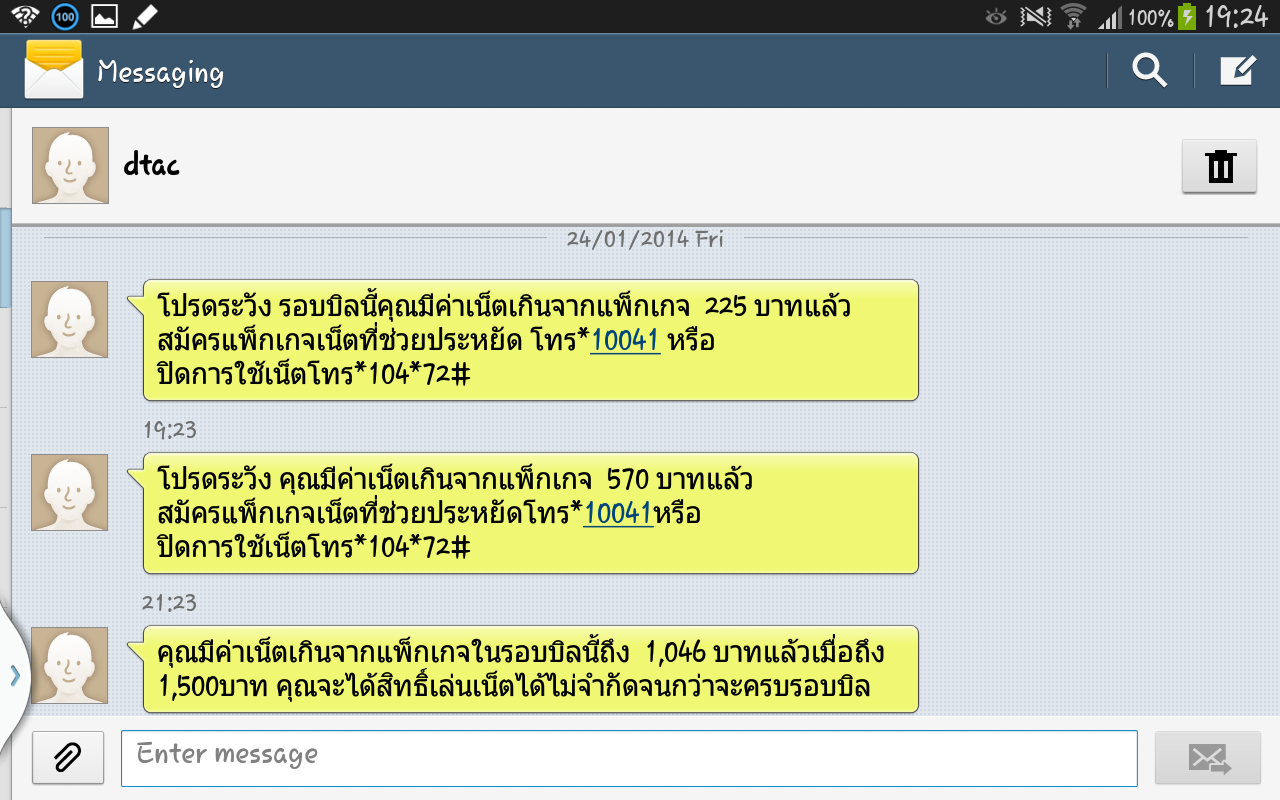Image resolution: width=1280 pixels, height=800 pixels.
Task: Select the message bubble mentioning 1,046 baht
Action: tap(524, 669)
